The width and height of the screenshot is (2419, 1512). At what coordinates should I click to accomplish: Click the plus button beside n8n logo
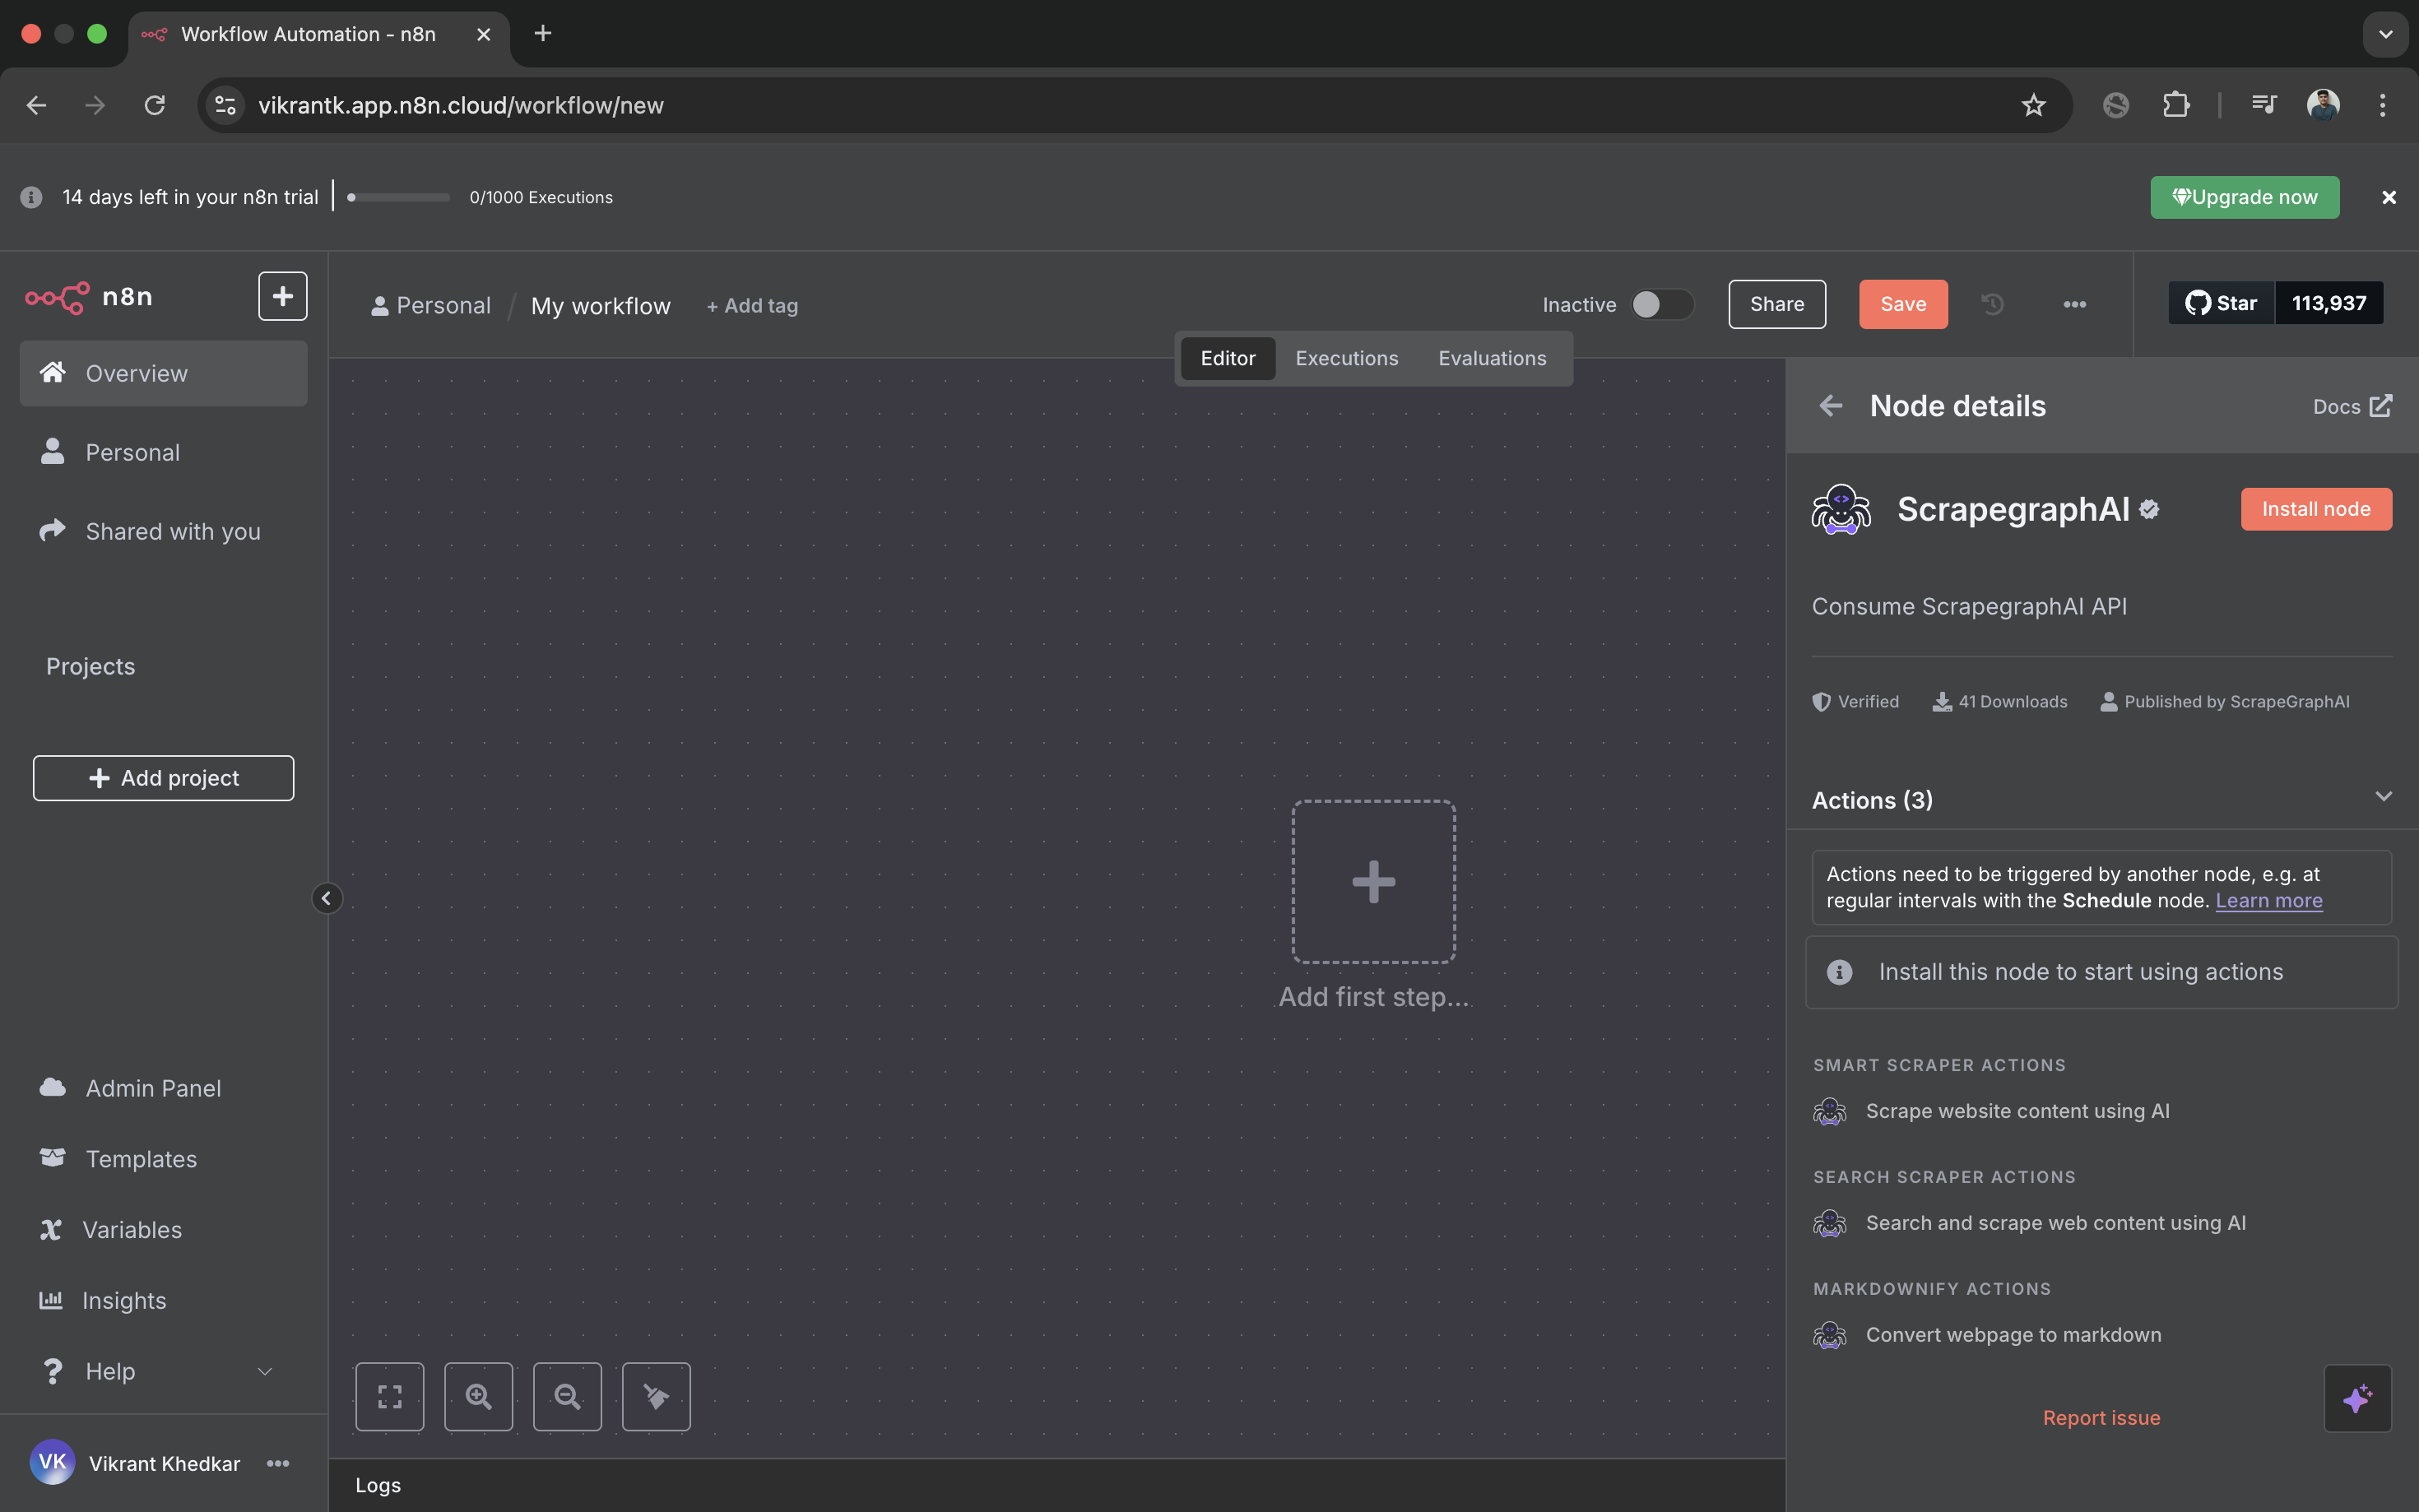[x=283, y=296]
